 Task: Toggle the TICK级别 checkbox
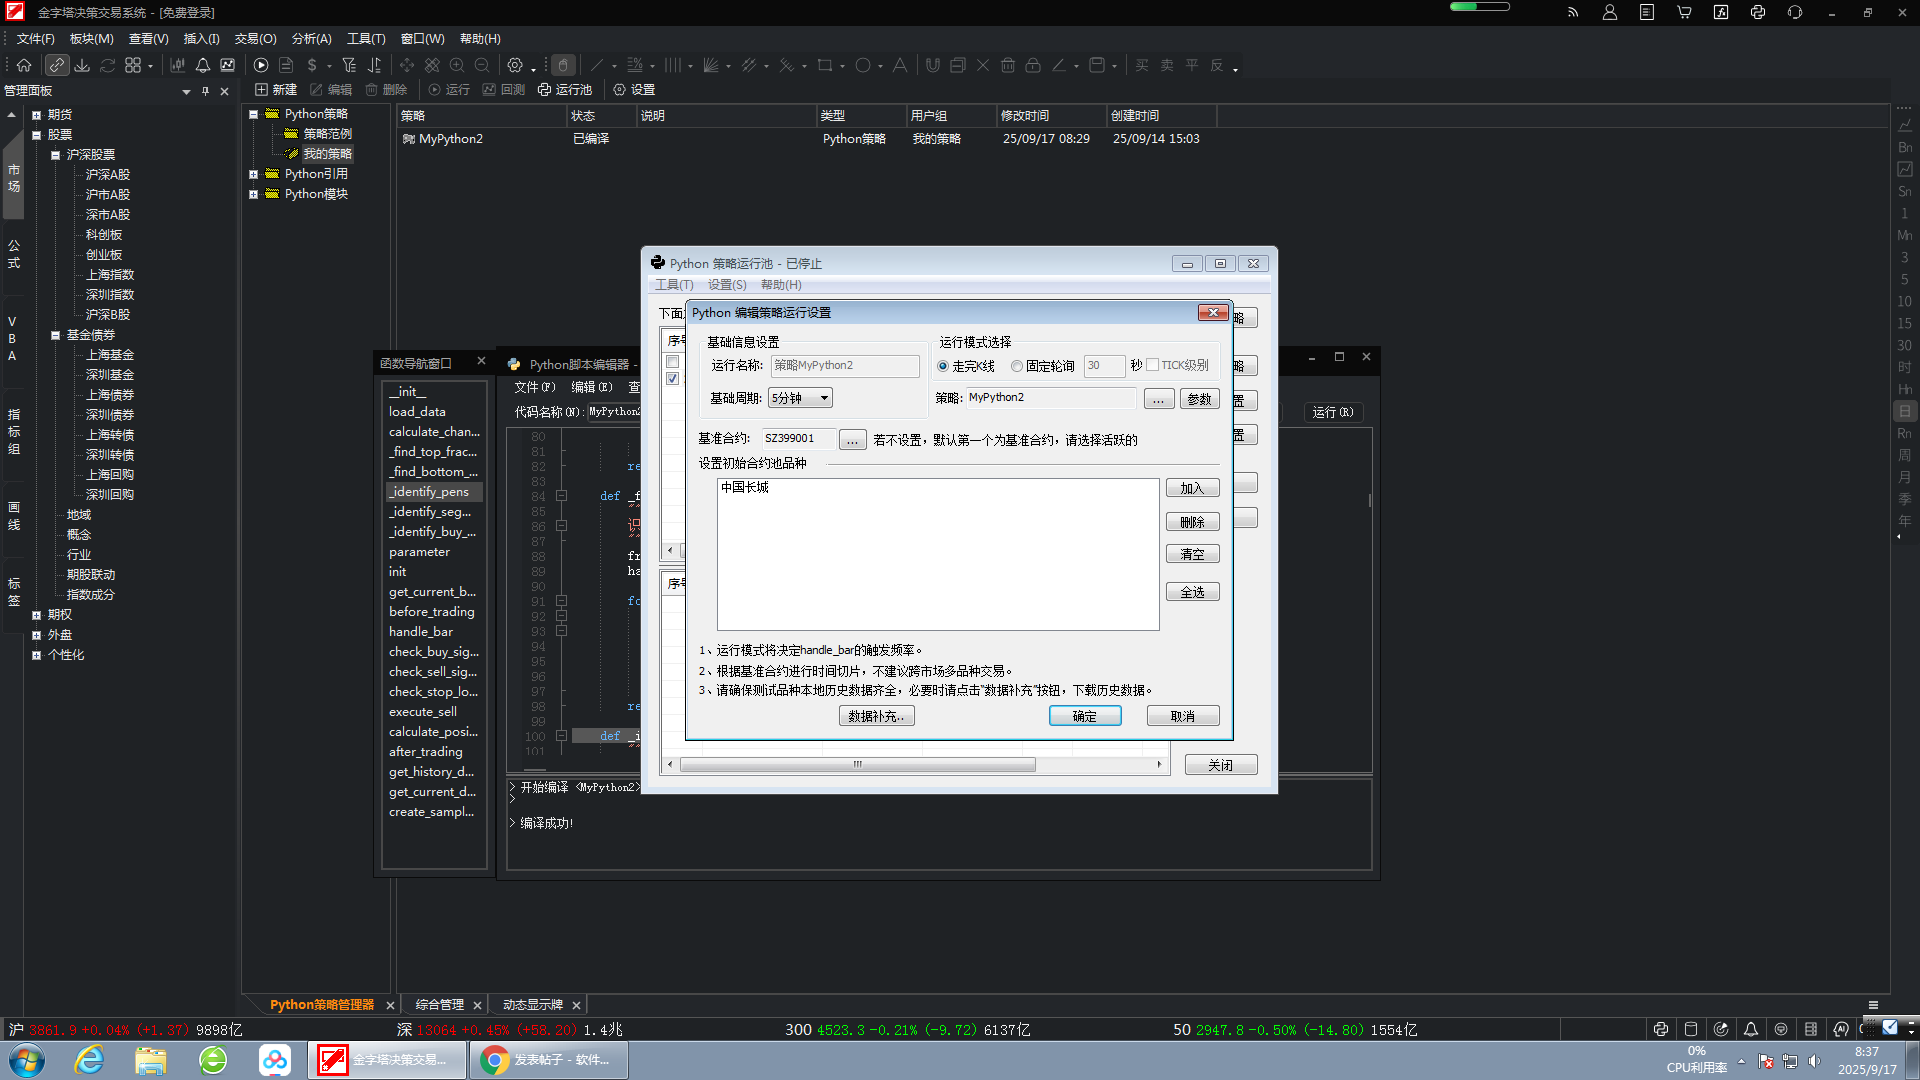pyautogui.click(x=1153, y=365)
